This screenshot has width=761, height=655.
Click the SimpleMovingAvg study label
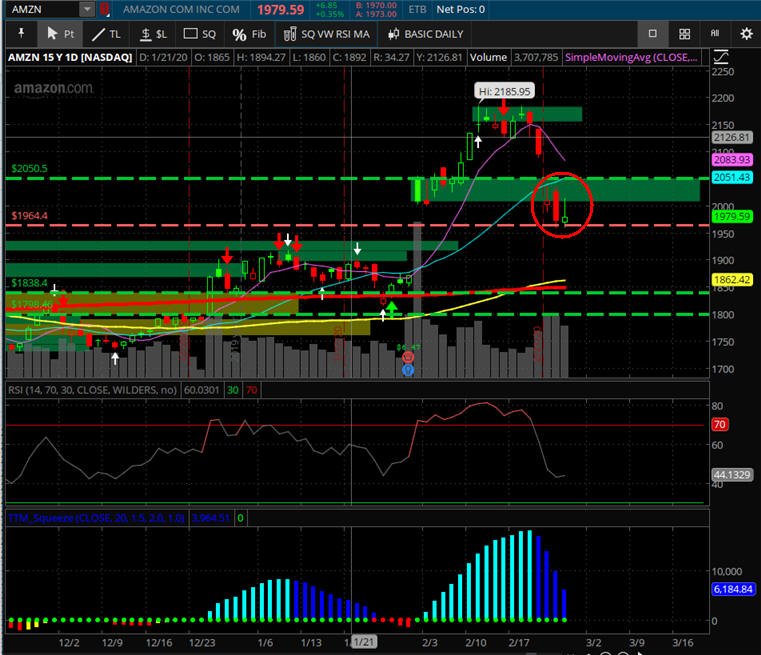point(631,57)
